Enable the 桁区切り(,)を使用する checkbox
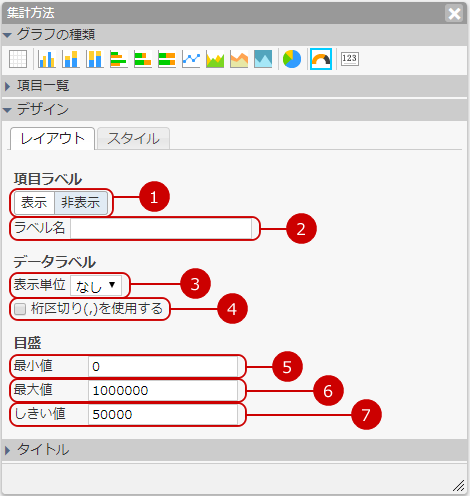The height and width of the screenshot is (496, 470). 20,309
